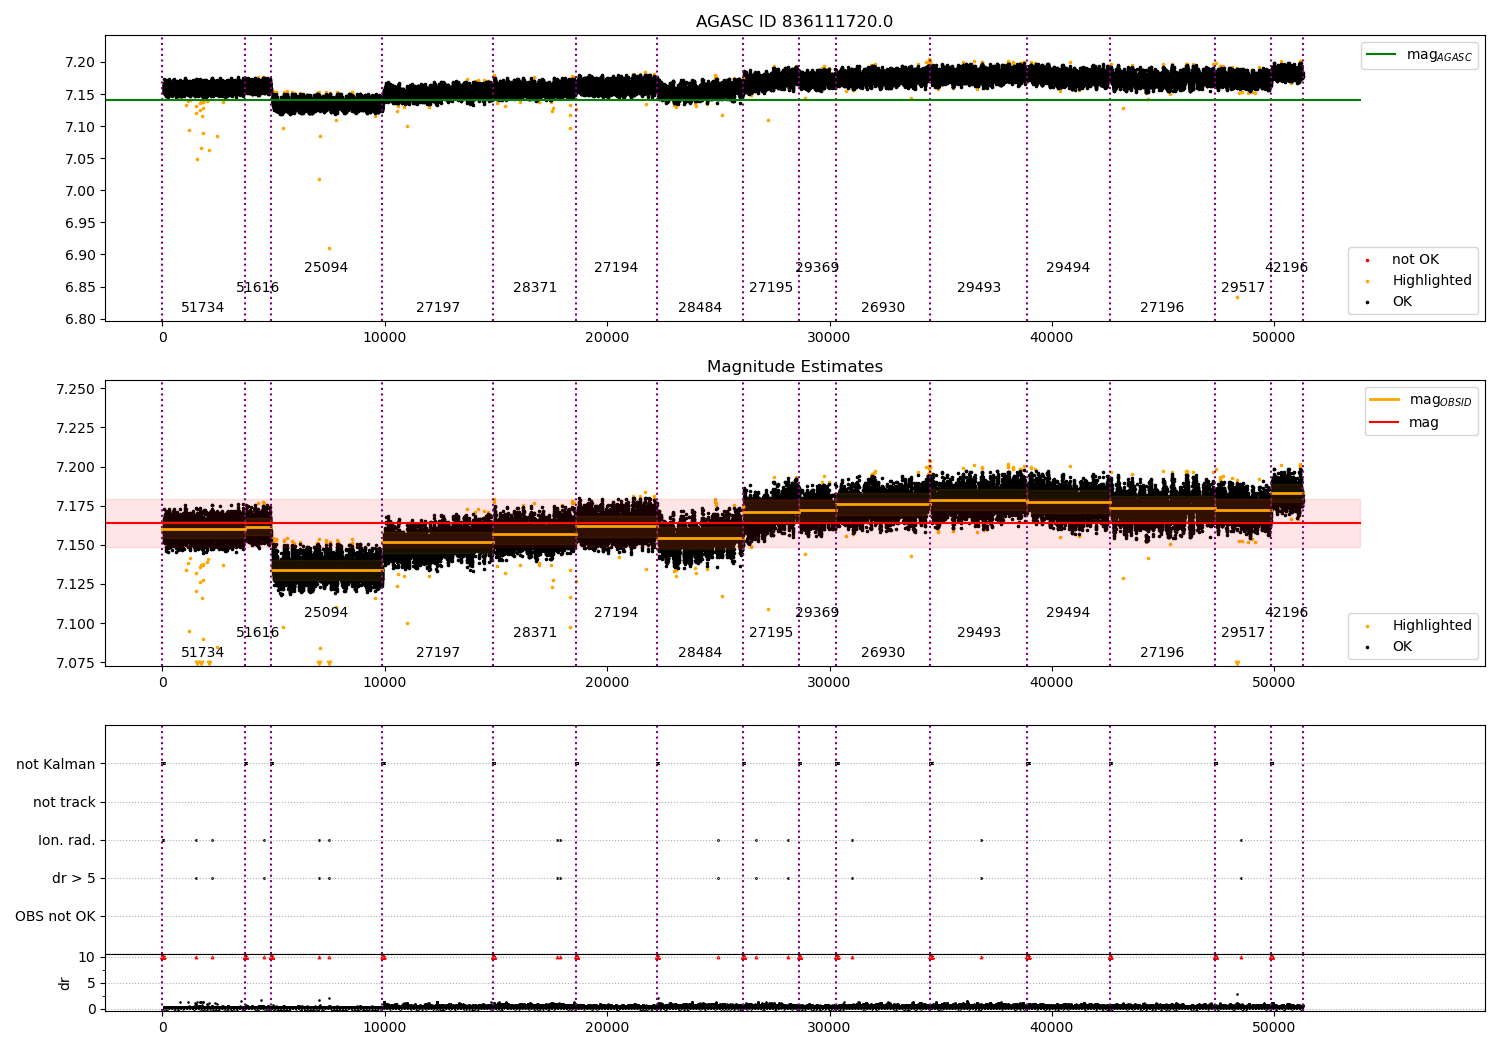Click the 7.175 y-axis tick label

77,507
